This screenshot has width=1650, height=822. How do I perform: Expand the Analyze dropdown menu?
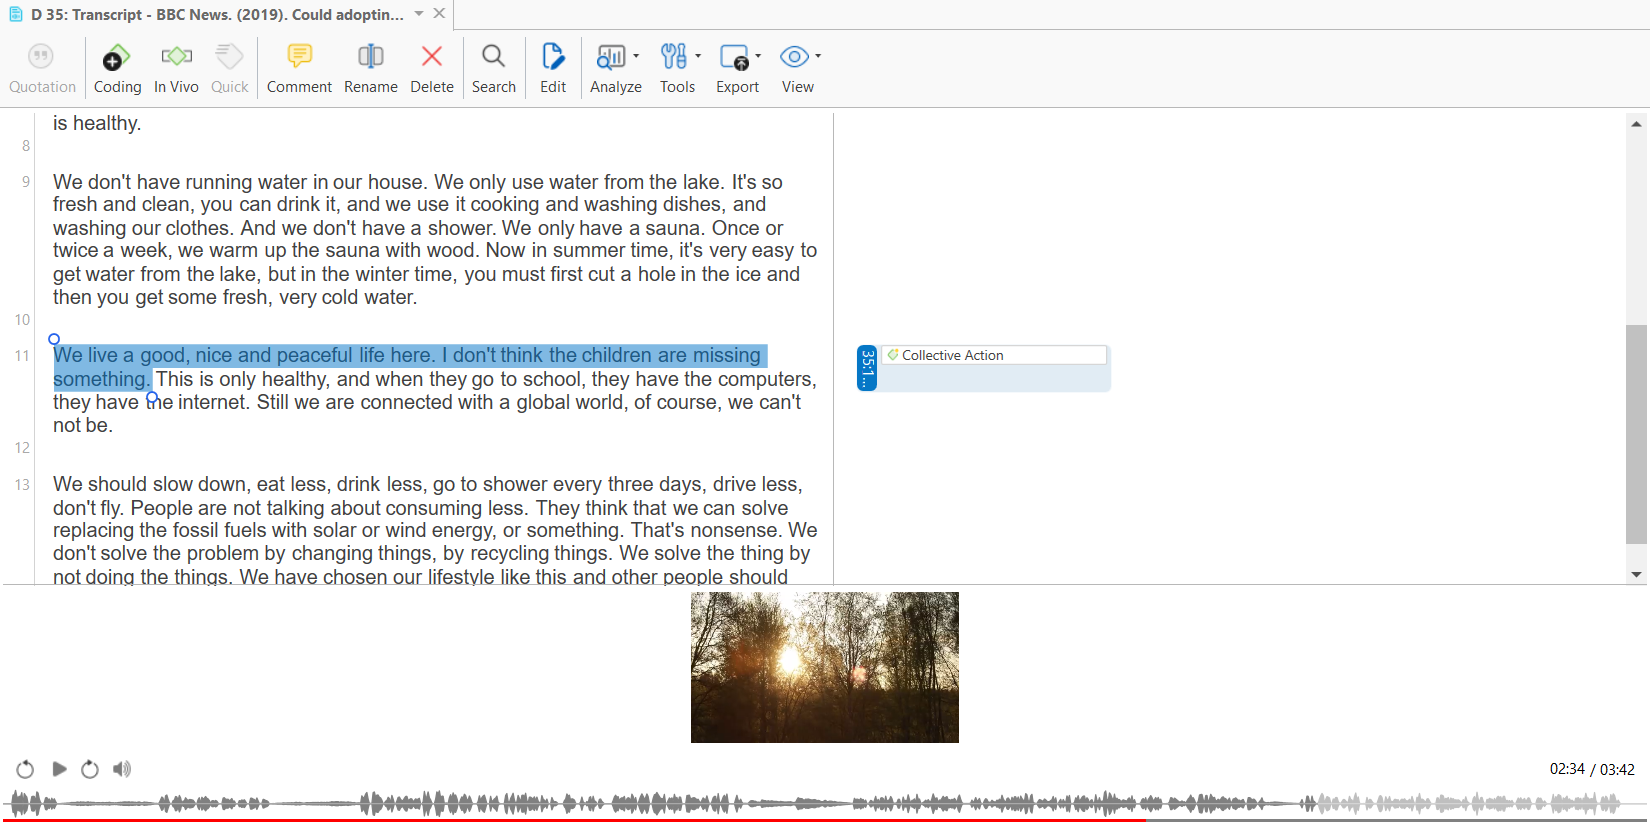(636, 56)
